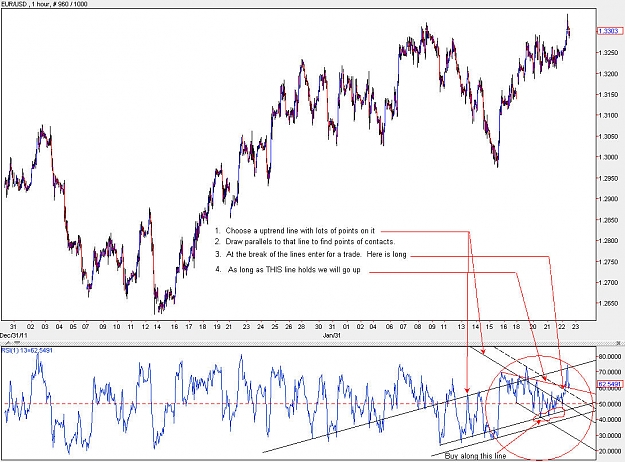Viewport: 625px width, 462px height.
Task: Click the 1.2900 price axis label
Action: pos(609,199)
